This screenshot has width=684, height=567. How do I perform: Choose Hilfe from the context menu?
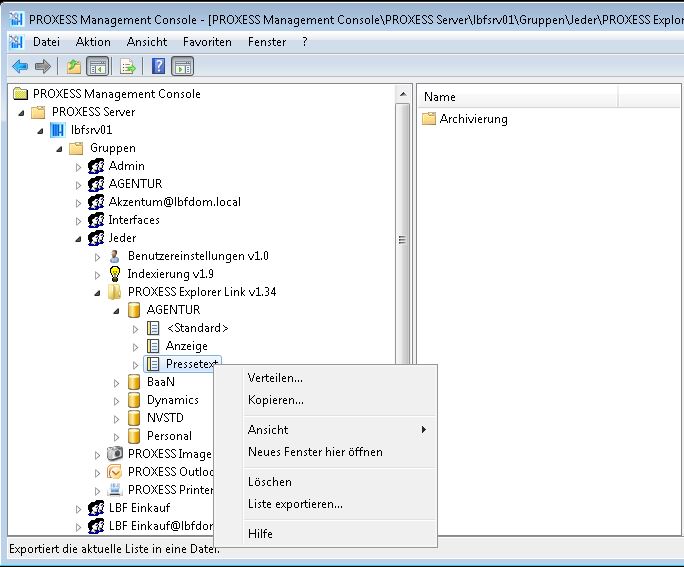(x=340, y=533)
